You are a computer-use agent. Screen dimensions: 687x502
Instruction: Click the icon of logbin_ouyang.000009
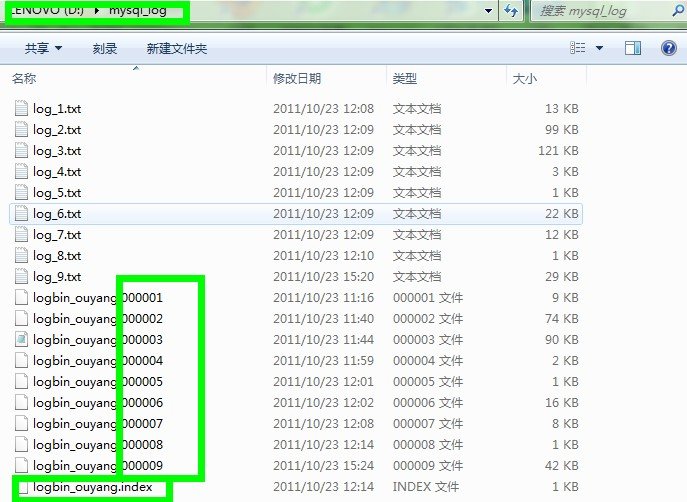point(21,466)
